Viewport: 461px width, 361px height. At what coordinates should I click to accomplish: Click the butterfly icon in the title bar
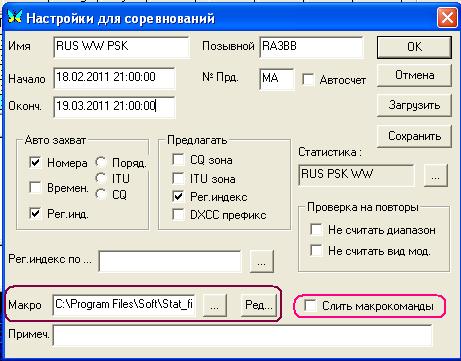coord(15,17)
